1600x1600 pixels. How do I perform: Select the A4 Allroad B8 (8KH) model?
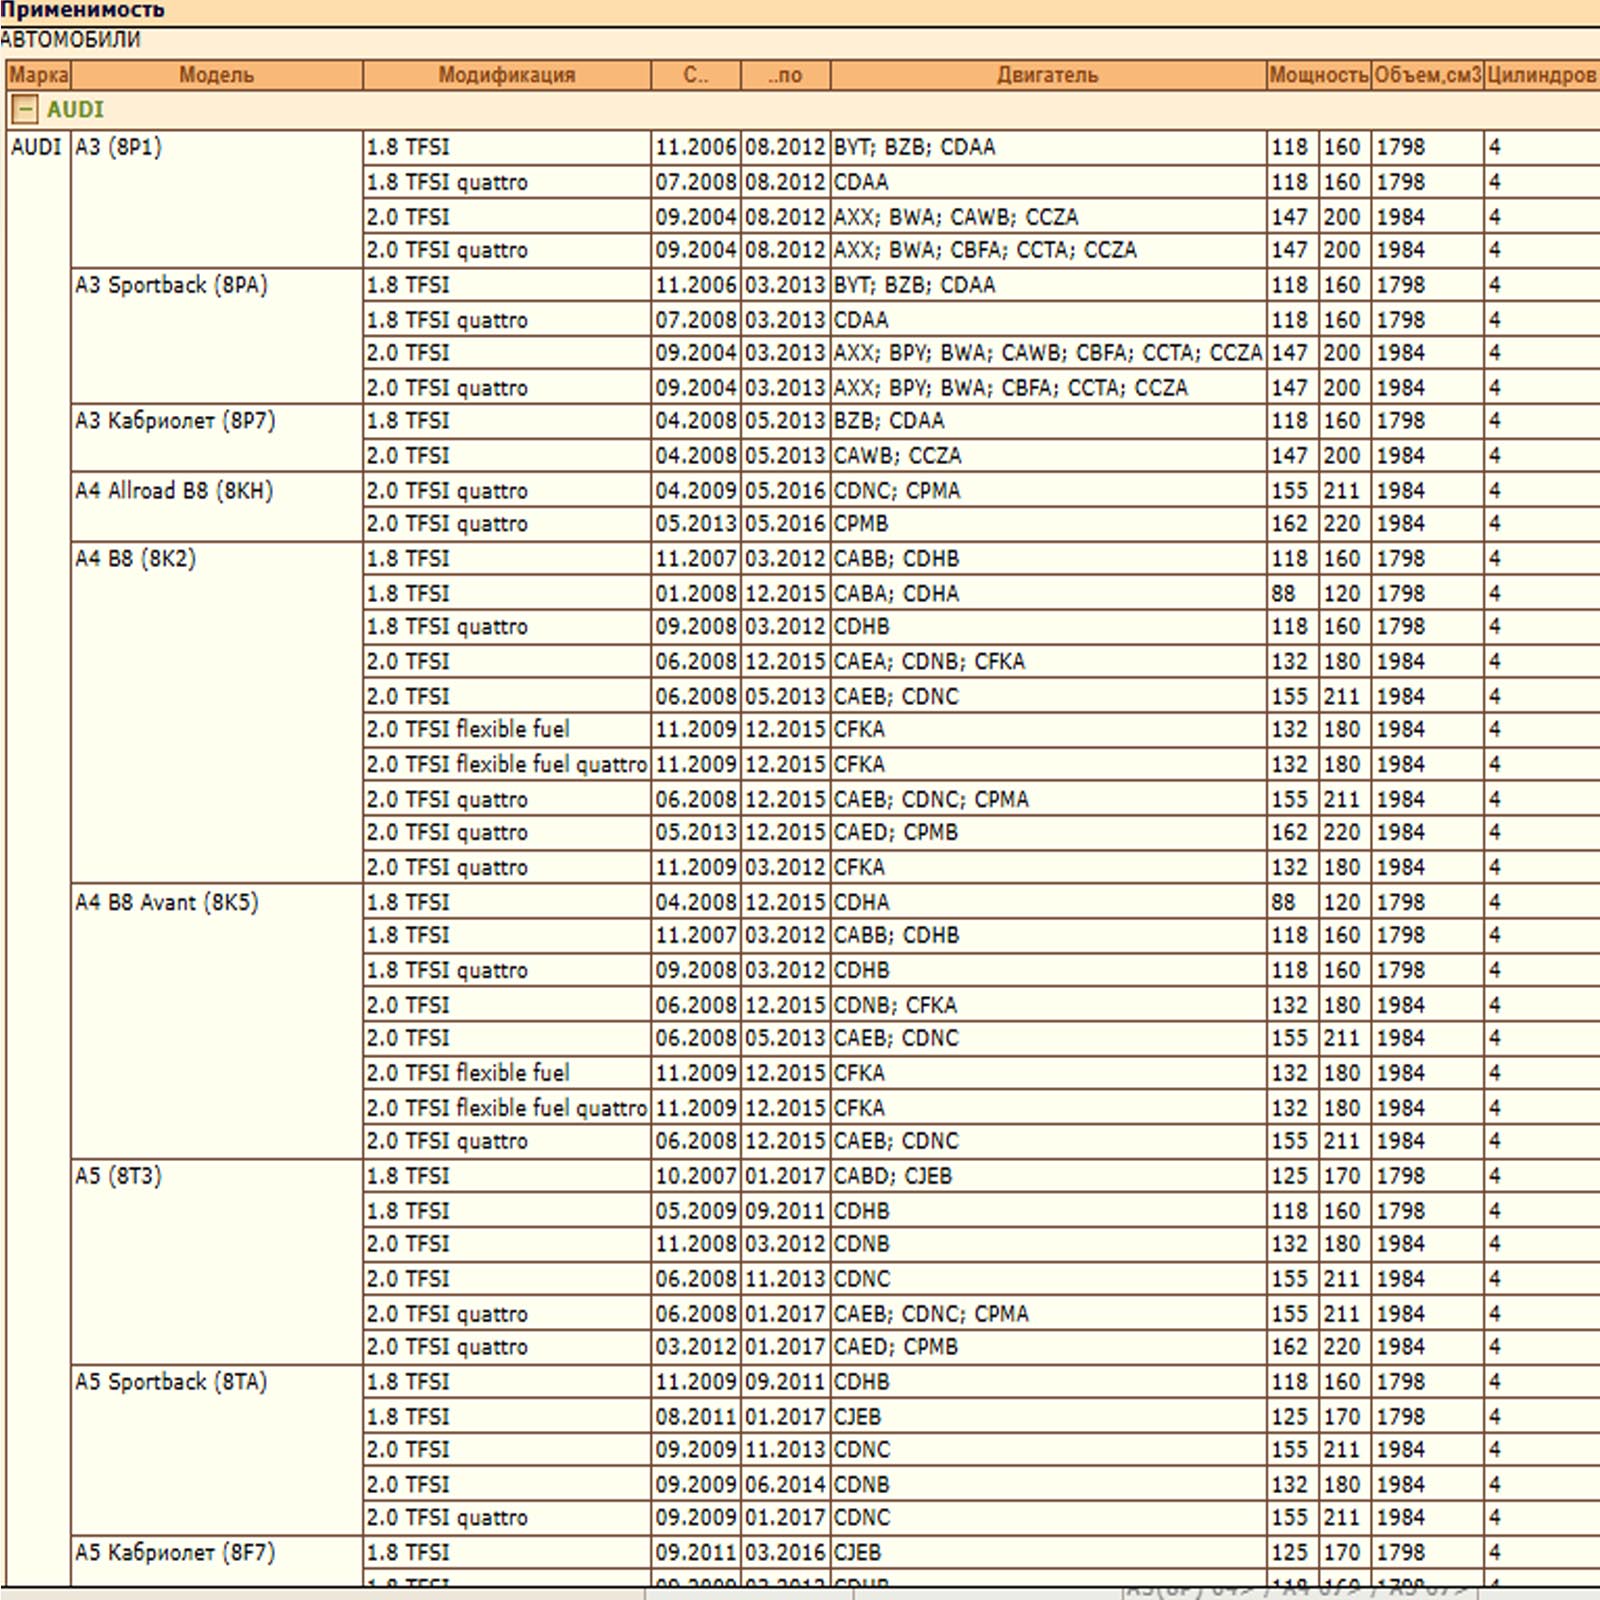[174, 491]
